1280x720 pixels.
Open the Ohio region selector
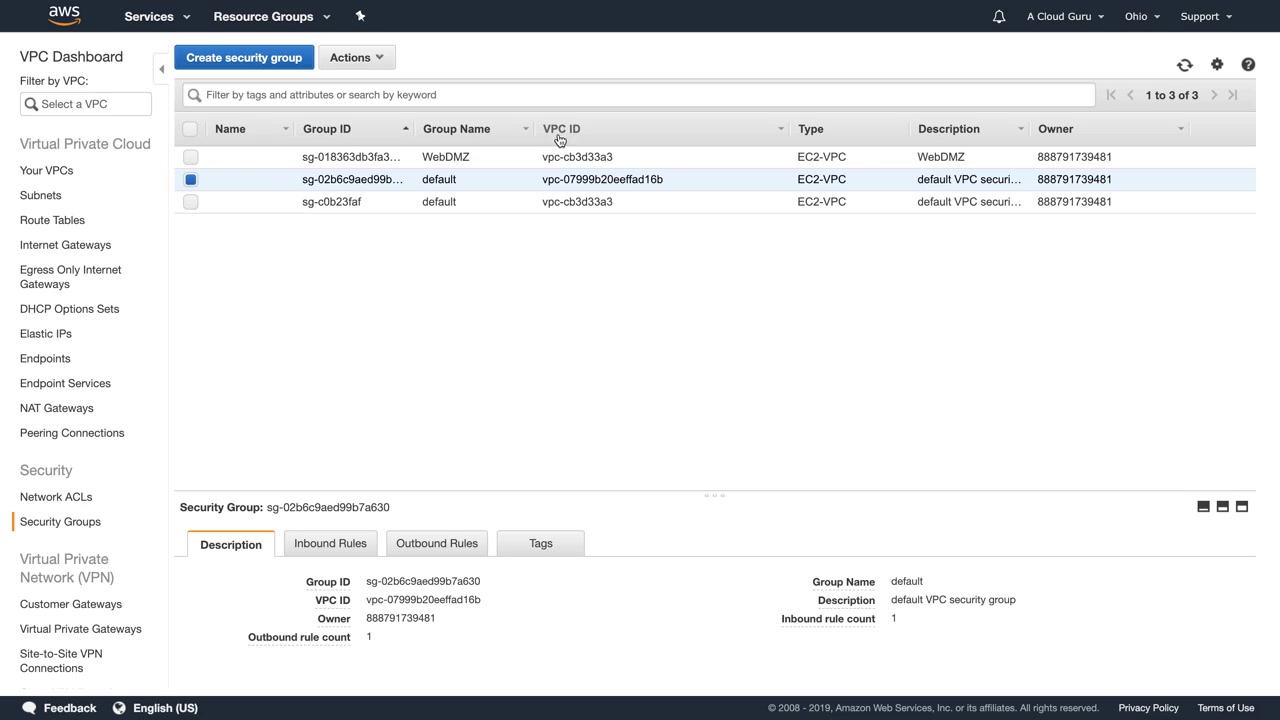(1142, 16)
